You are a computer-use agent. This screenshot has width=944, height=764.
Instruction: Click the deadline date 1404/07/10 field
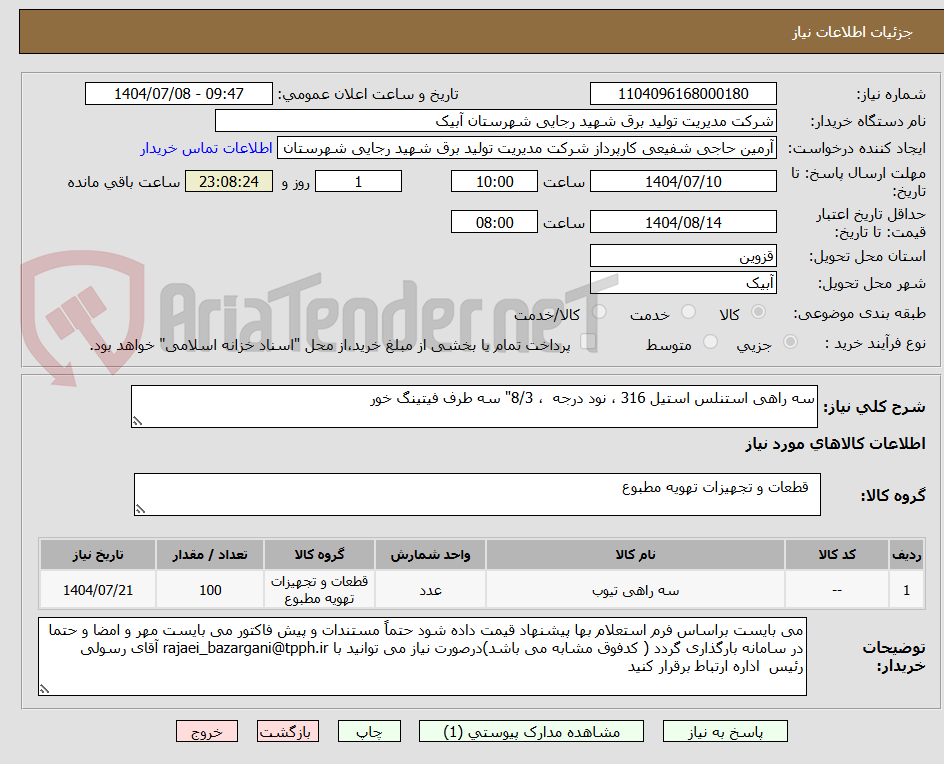[684, 181]
